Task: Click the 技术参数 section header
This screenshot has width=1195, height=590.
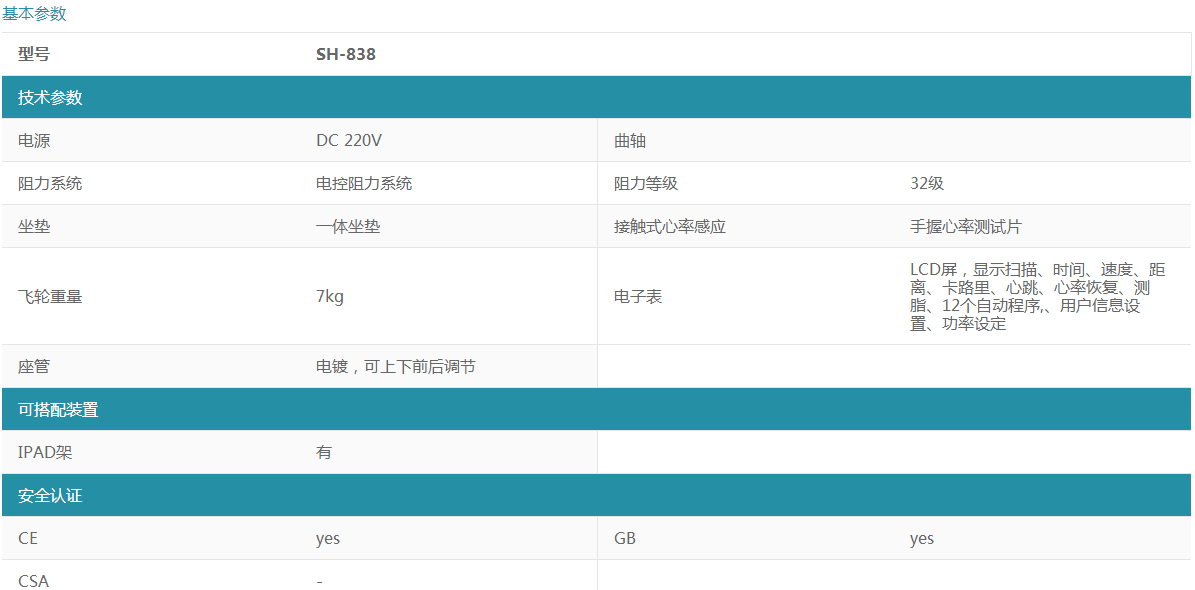Action: [x=50, y=97]
